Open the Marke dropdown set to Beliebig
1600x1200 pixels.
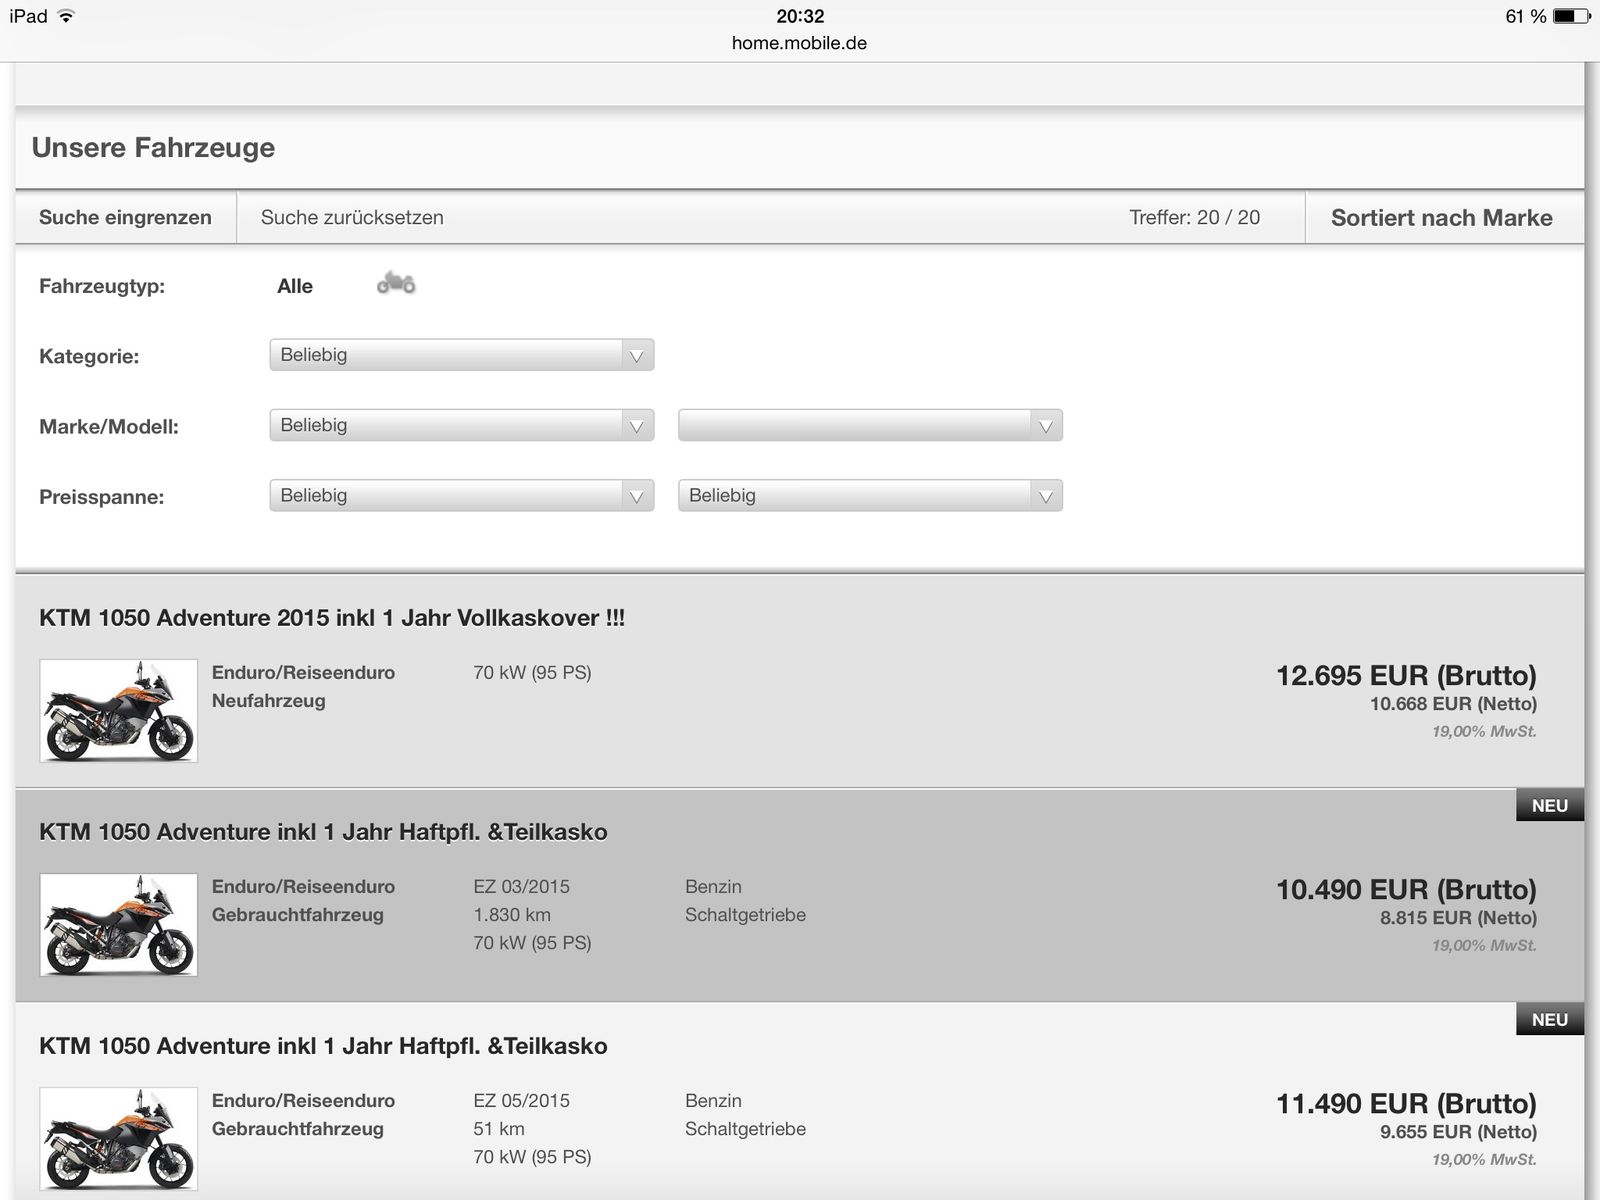click(461, 425)
